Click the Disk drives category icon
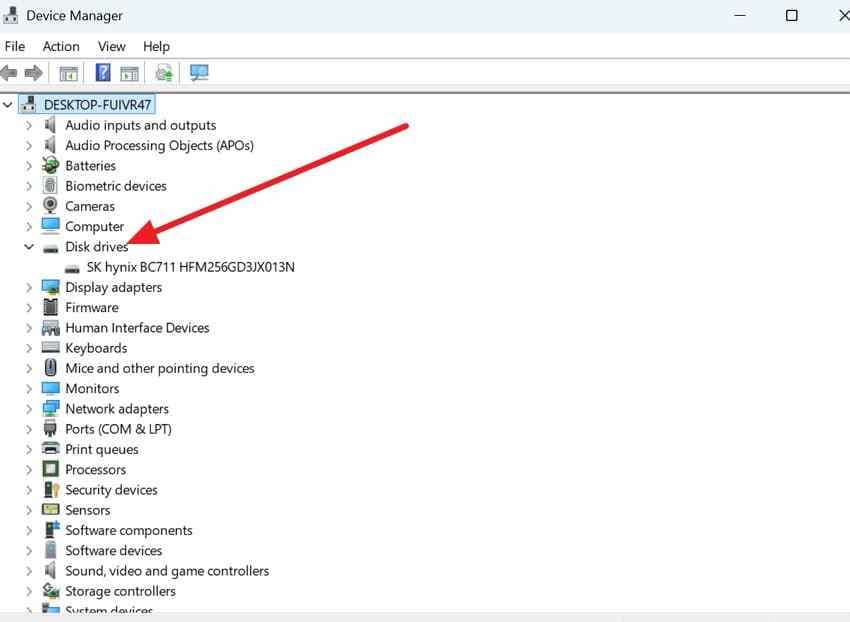 (x=50, y=248)
